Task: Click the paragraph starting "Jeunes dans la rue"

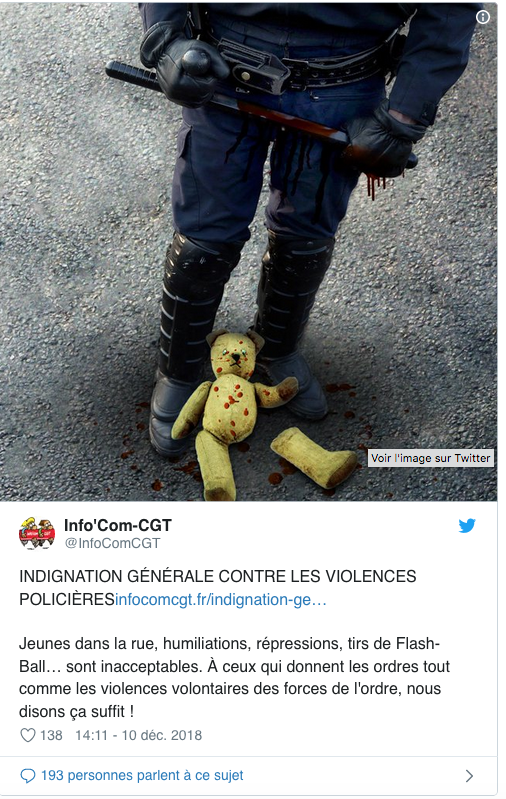Action: [234, 678]
